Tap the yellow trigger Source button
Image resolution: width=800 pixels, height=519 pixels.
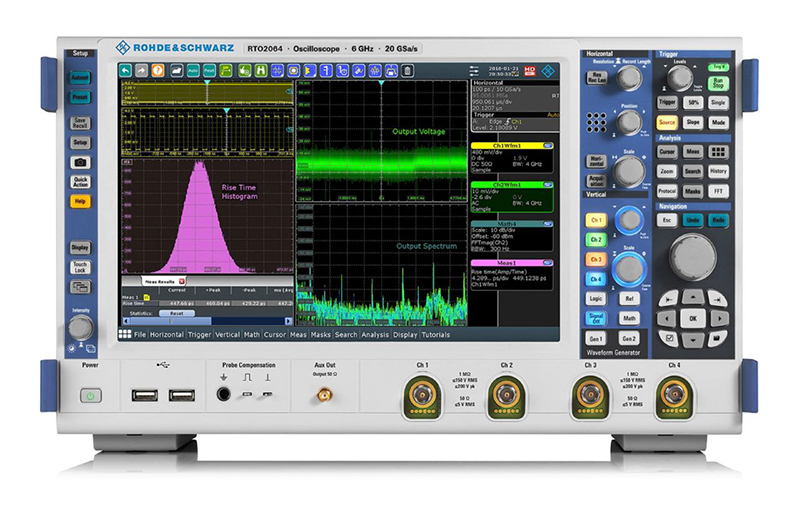tap(667, 122)
